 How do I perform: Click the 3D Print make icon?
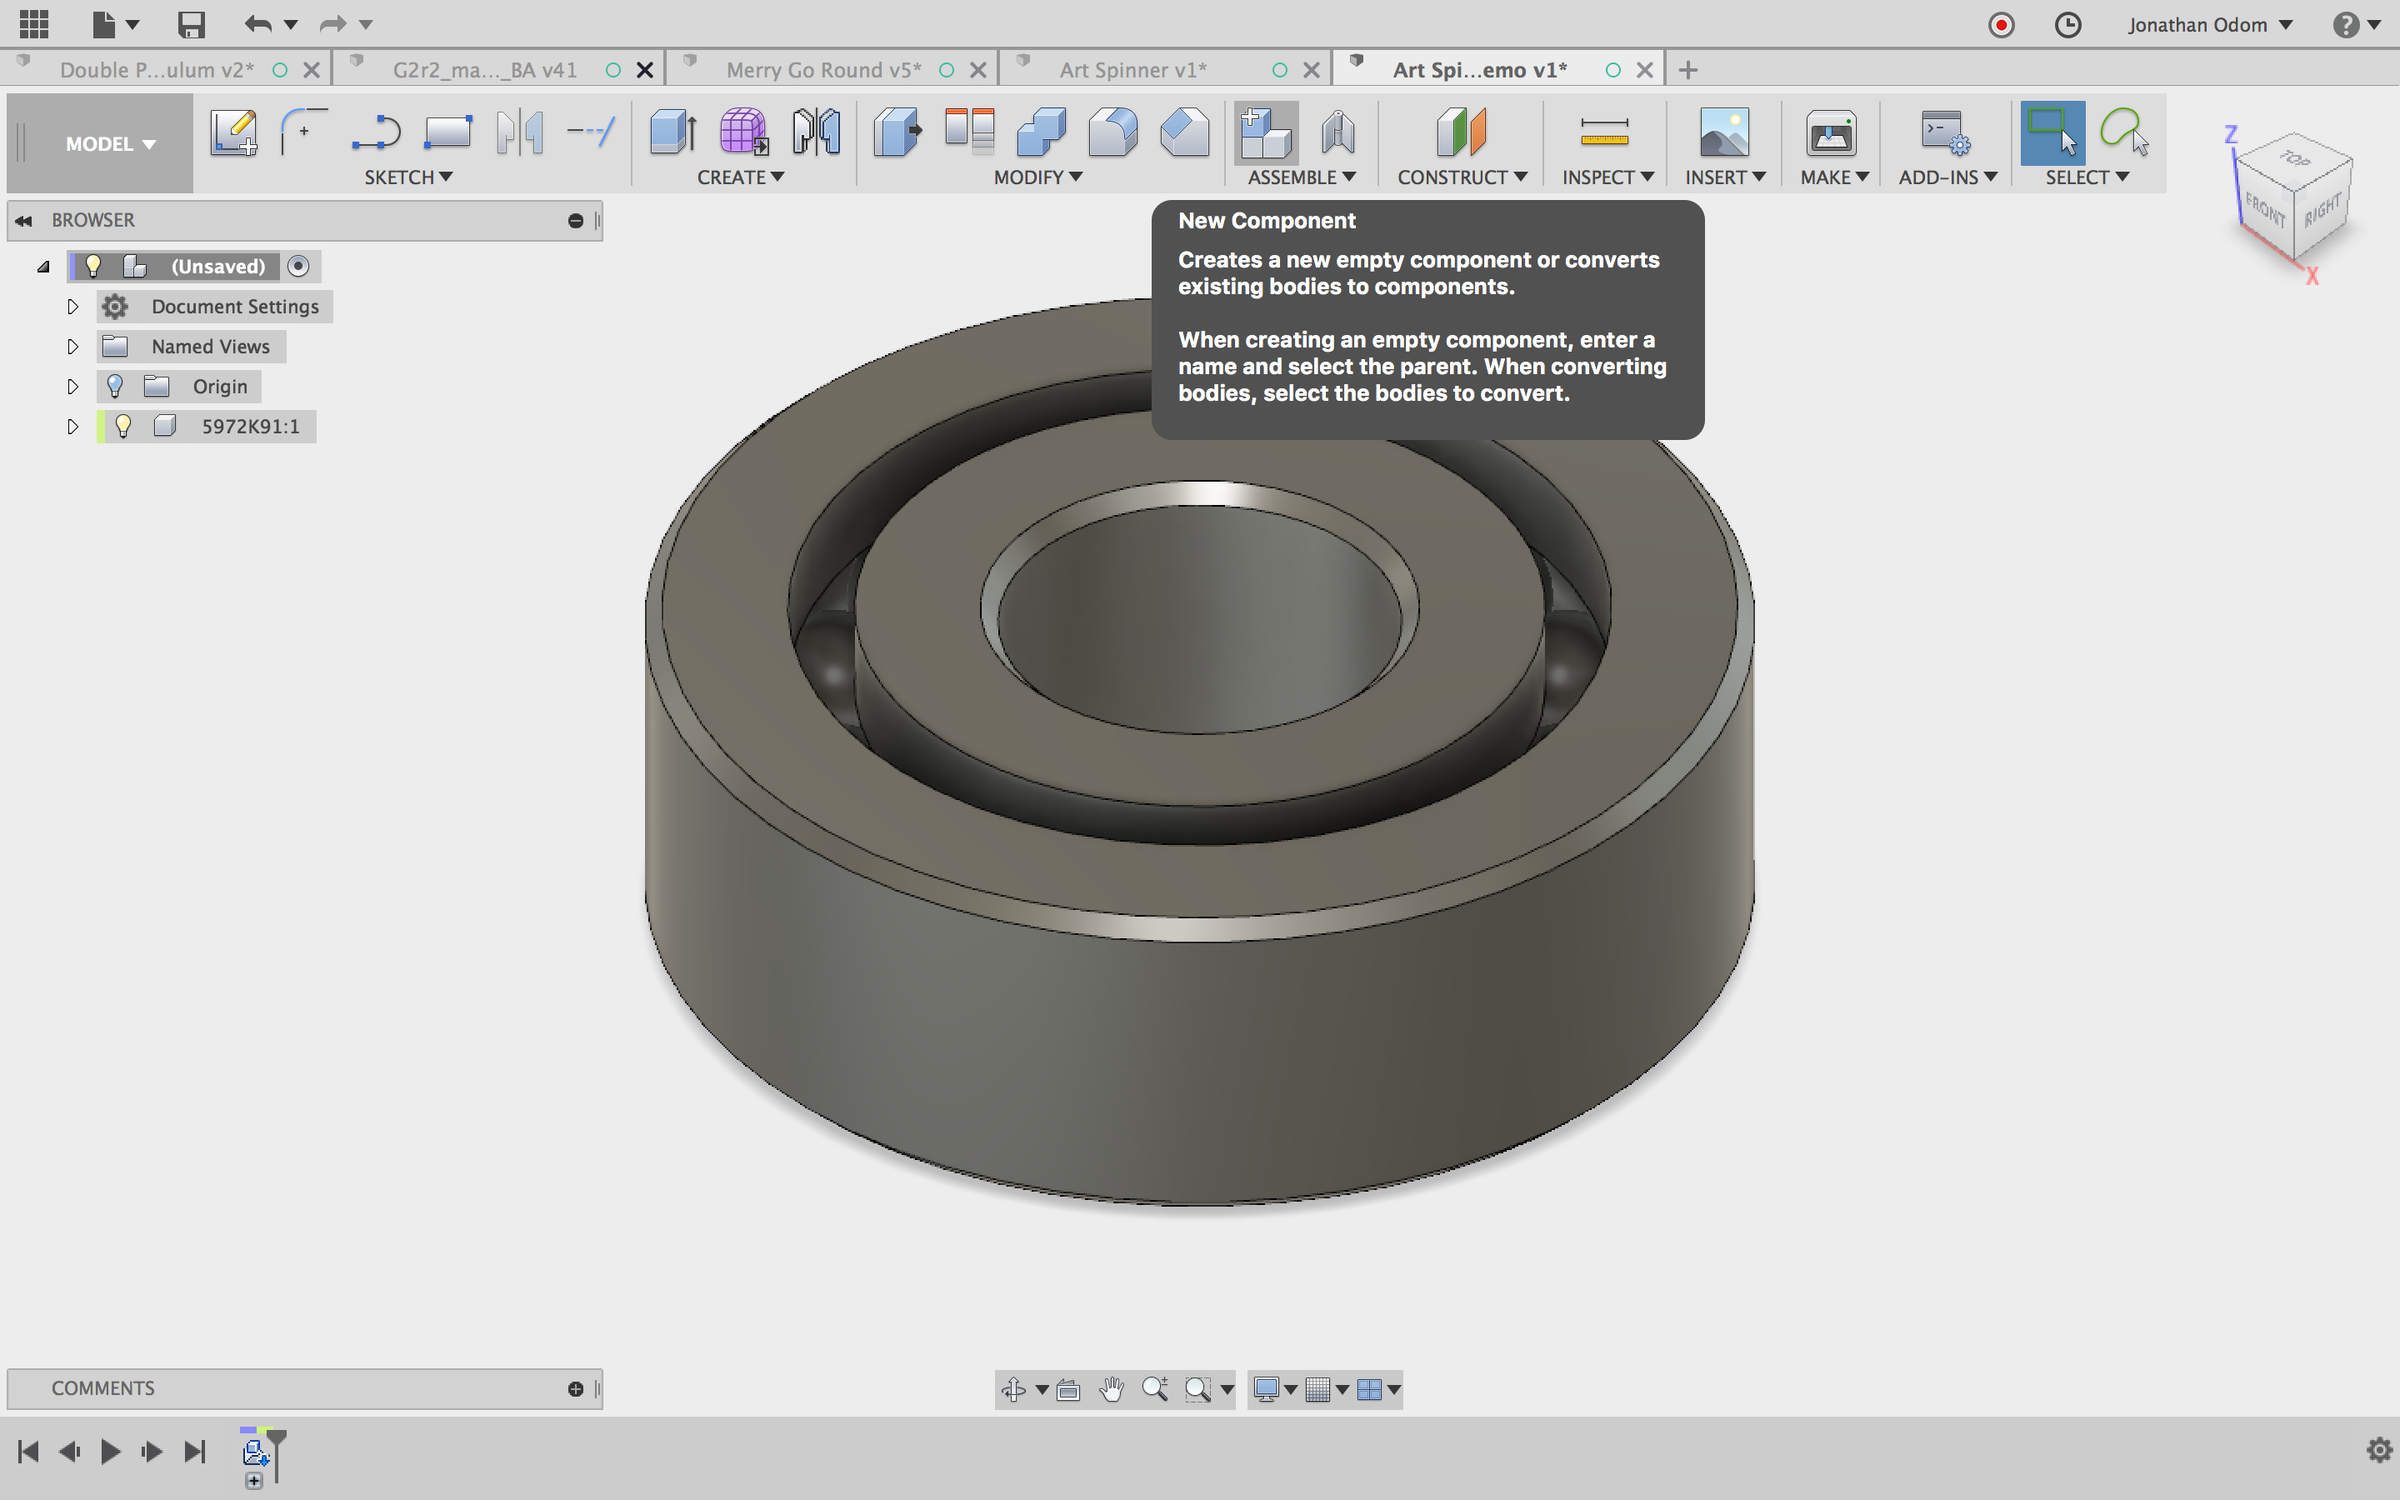point(1830,133)
